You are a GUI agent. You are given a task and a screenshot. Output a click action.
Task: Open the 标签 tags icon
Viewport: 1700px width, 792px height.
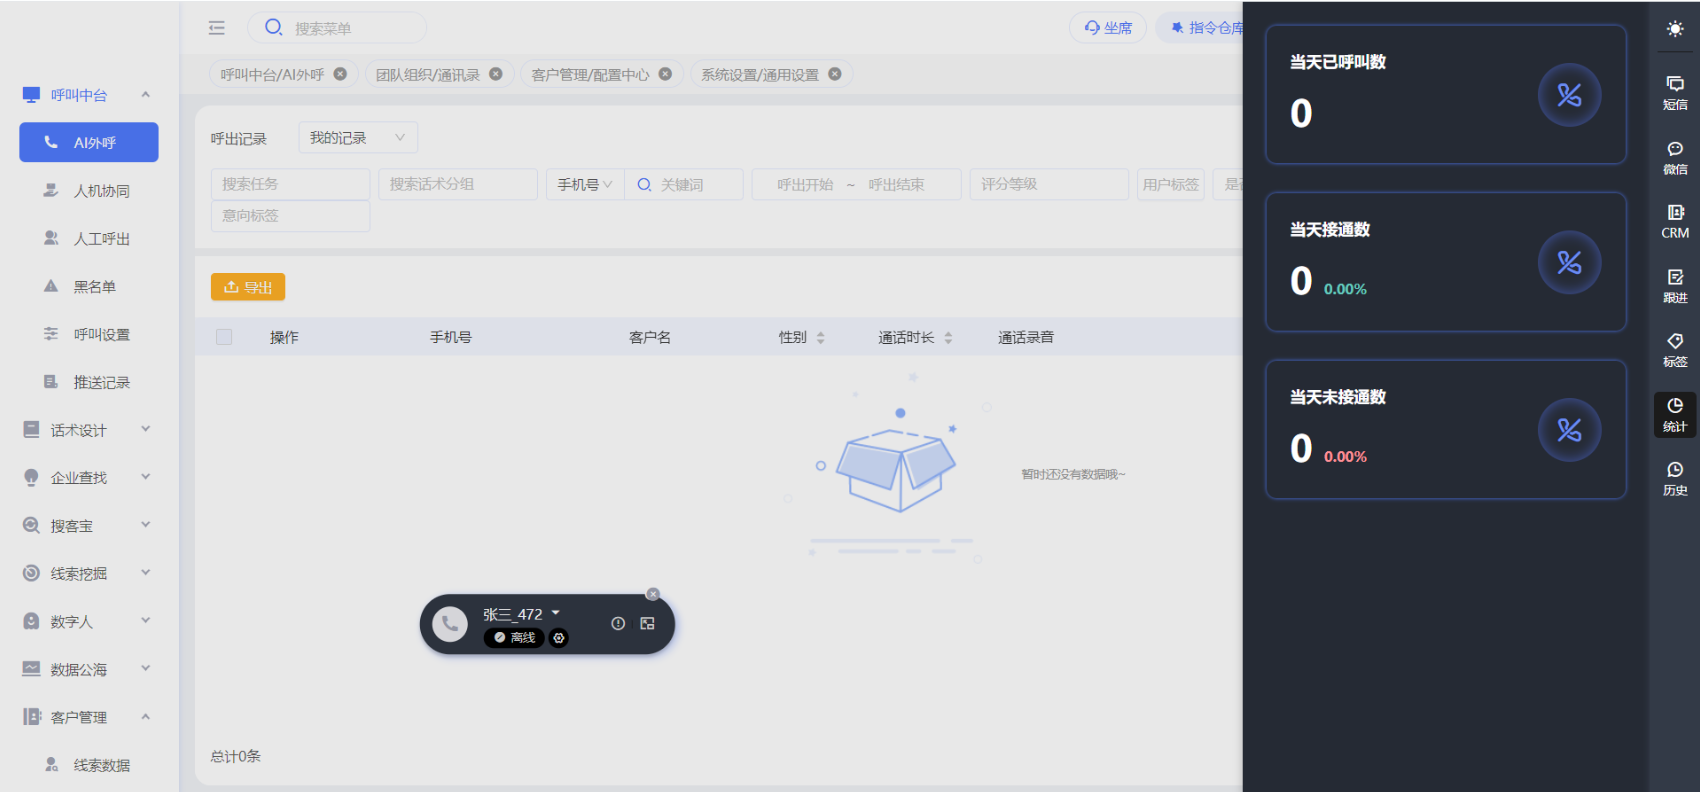tap(1675, 349)
